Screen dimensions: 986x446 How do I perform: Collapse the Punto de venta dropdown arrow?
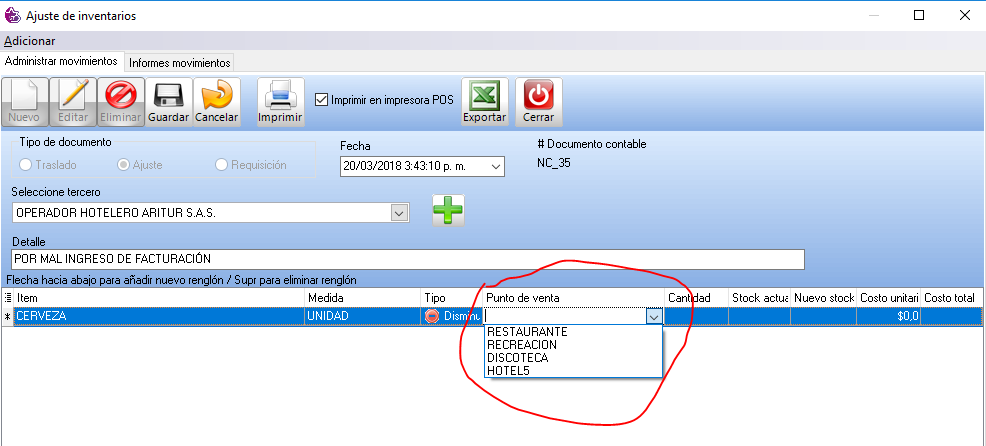pos(654,316)
